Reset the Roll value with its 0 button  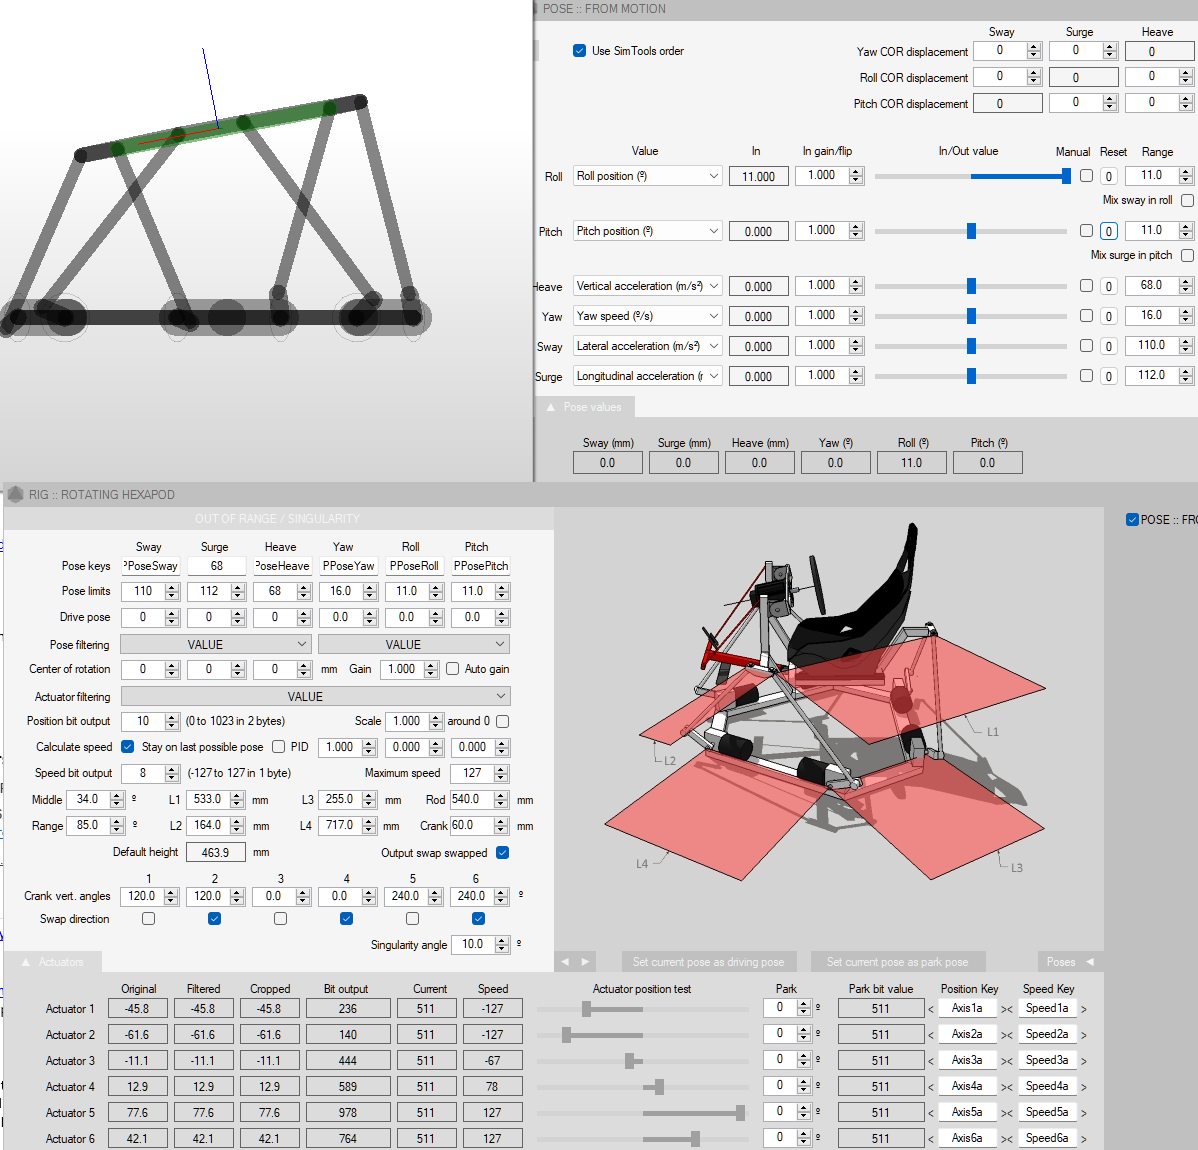click(1109, 176)
